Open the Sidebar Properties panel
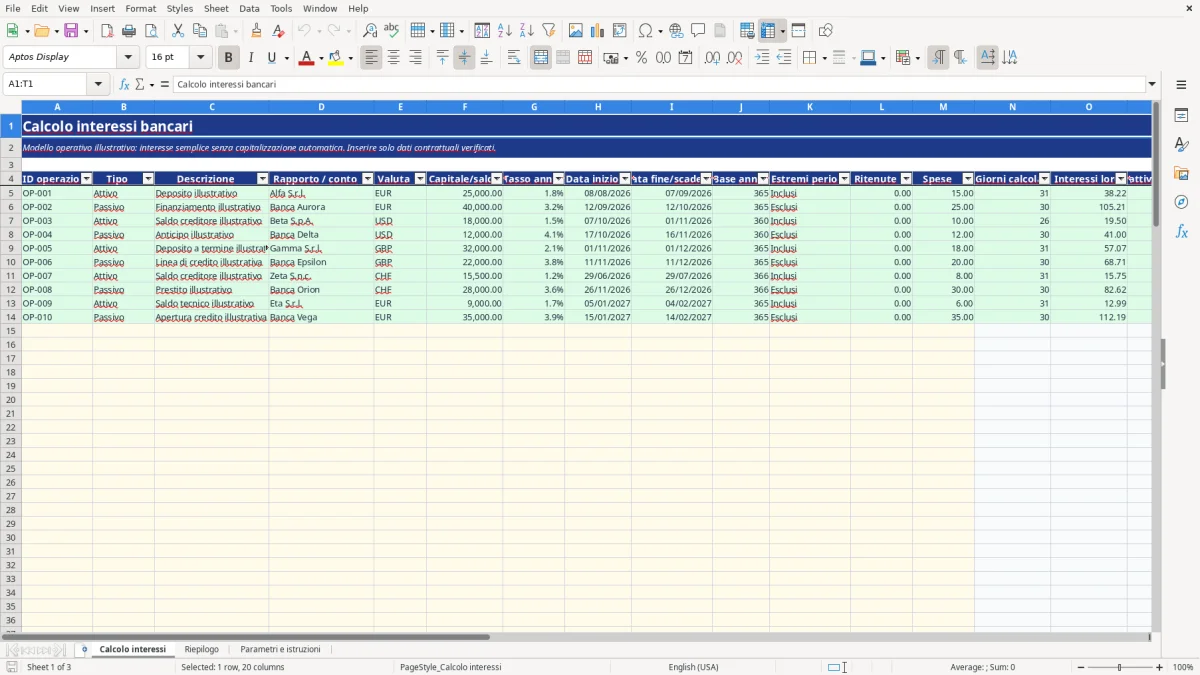The height and width of the screenshot is (675, 1200). pos(1181,116)
